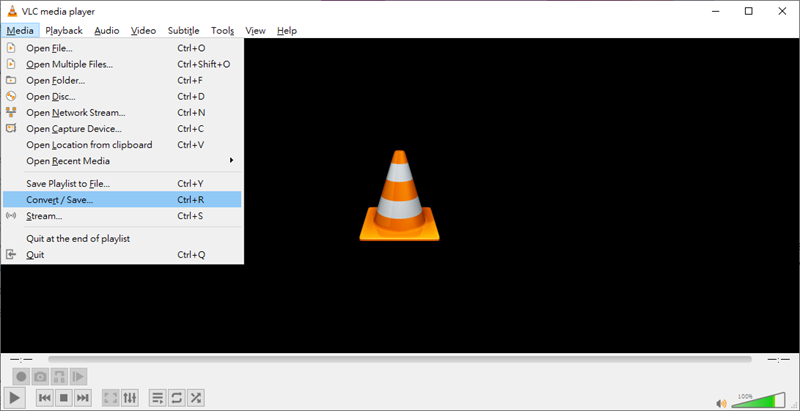This screenshot has width=800, height=411.
Task: Toggle Quit at the end of playlist
Action: [x=122, y=239]
